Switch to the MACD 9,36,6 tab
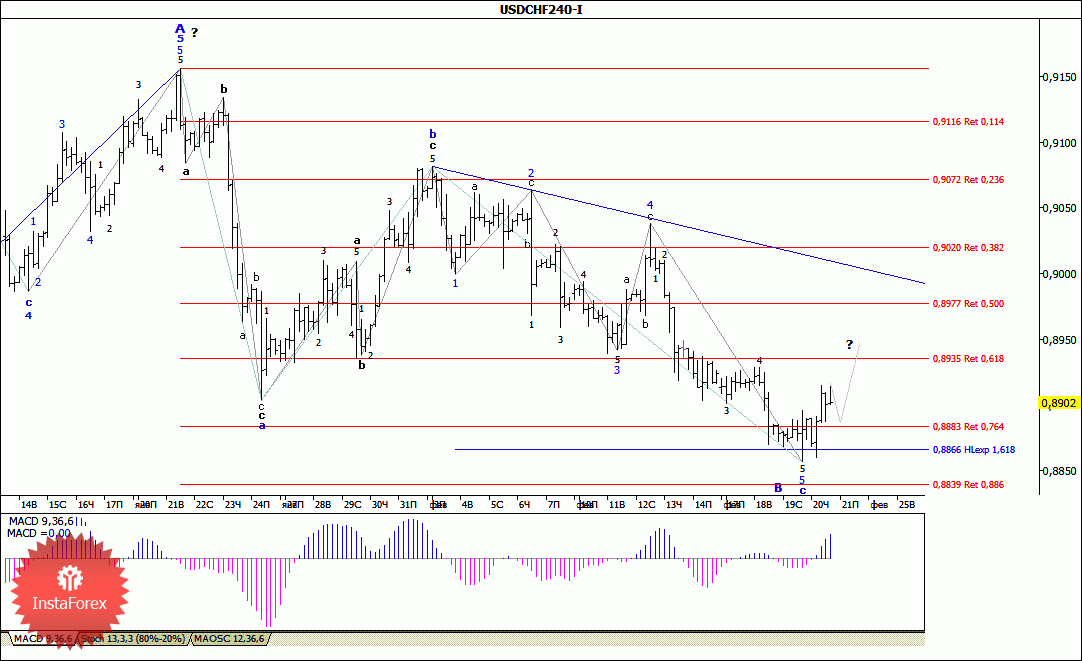The width and height of the screenshot is (1082, 661). (x=43, y=639)
